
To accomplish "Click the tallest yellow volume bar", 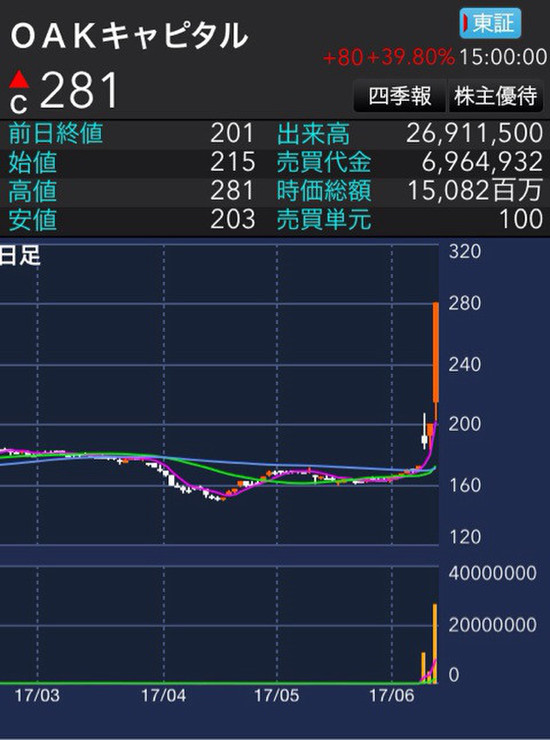I will (435, 643).
